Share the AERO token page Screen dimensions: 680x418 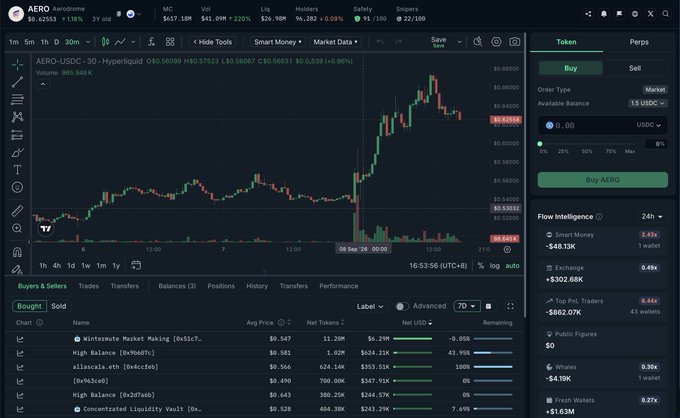point(588,14)
